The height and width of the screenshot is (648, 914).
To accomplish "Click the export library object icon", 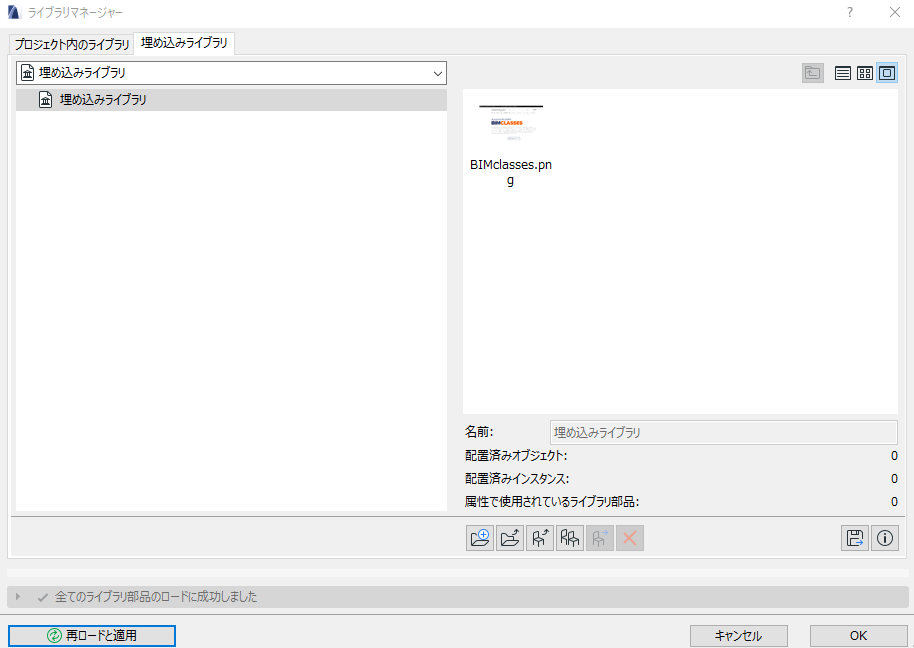I will [540, 538].
